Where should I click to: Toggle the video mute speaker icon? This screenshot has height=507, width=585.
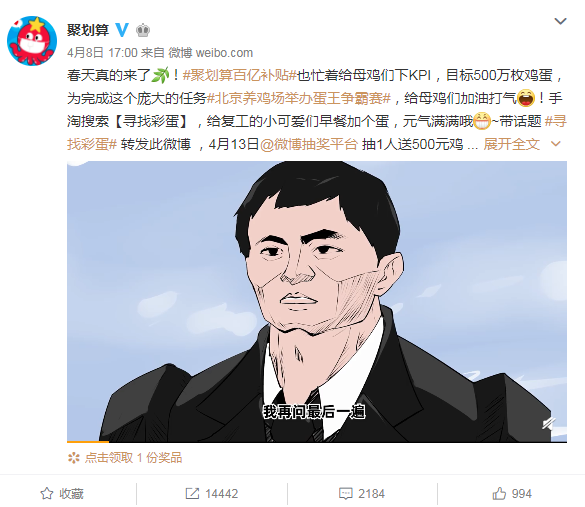click(548, 423)
